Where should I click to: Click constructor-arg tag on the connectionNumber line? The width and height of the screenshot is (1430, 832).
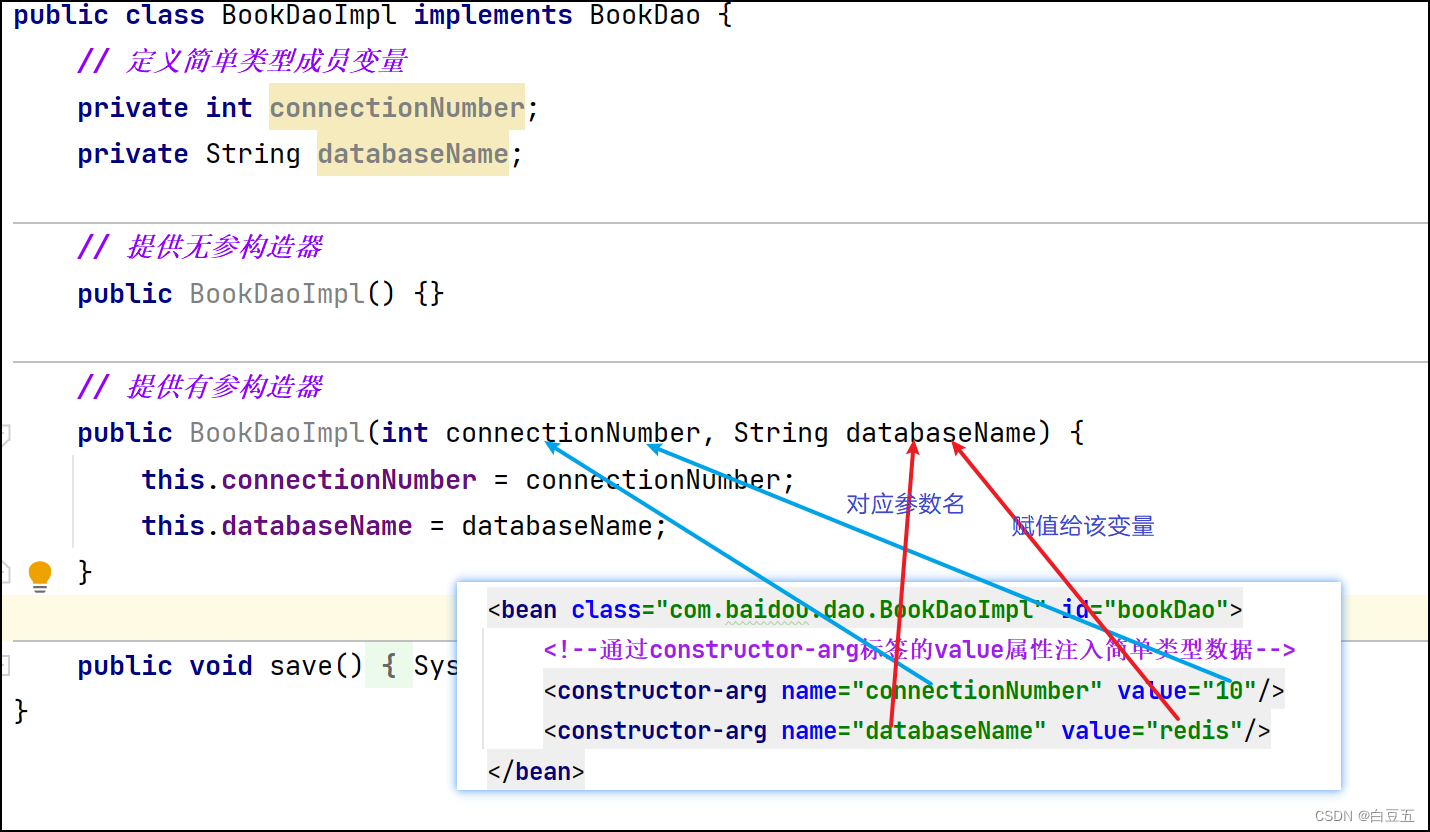[x=662, y=691]
